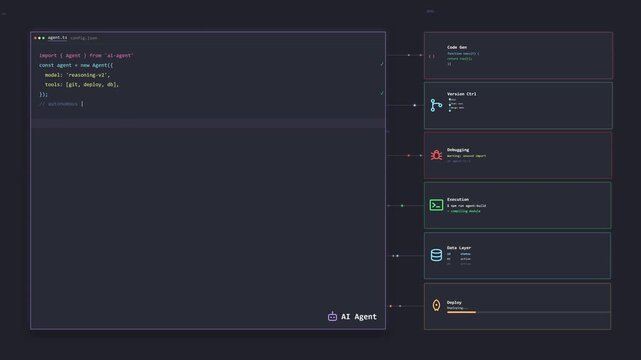Click the Debugging card title

click(458, 150)
